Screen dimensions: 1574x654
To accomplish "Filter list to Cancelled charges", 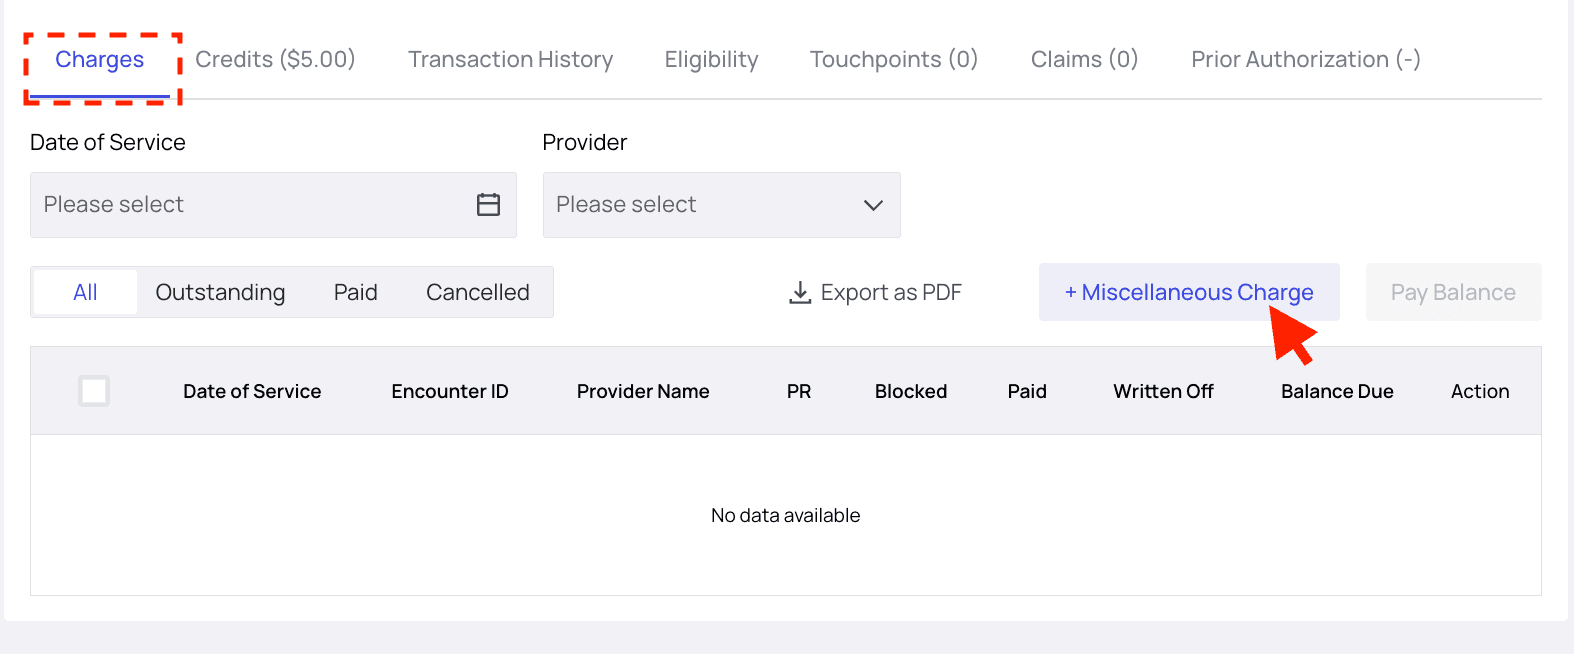I will pos(477,293).
